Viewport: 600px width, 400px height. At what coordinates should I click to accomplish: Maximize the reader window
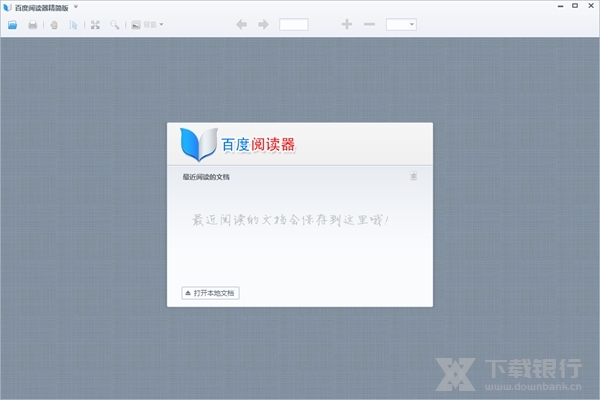[x=575, y=6]
